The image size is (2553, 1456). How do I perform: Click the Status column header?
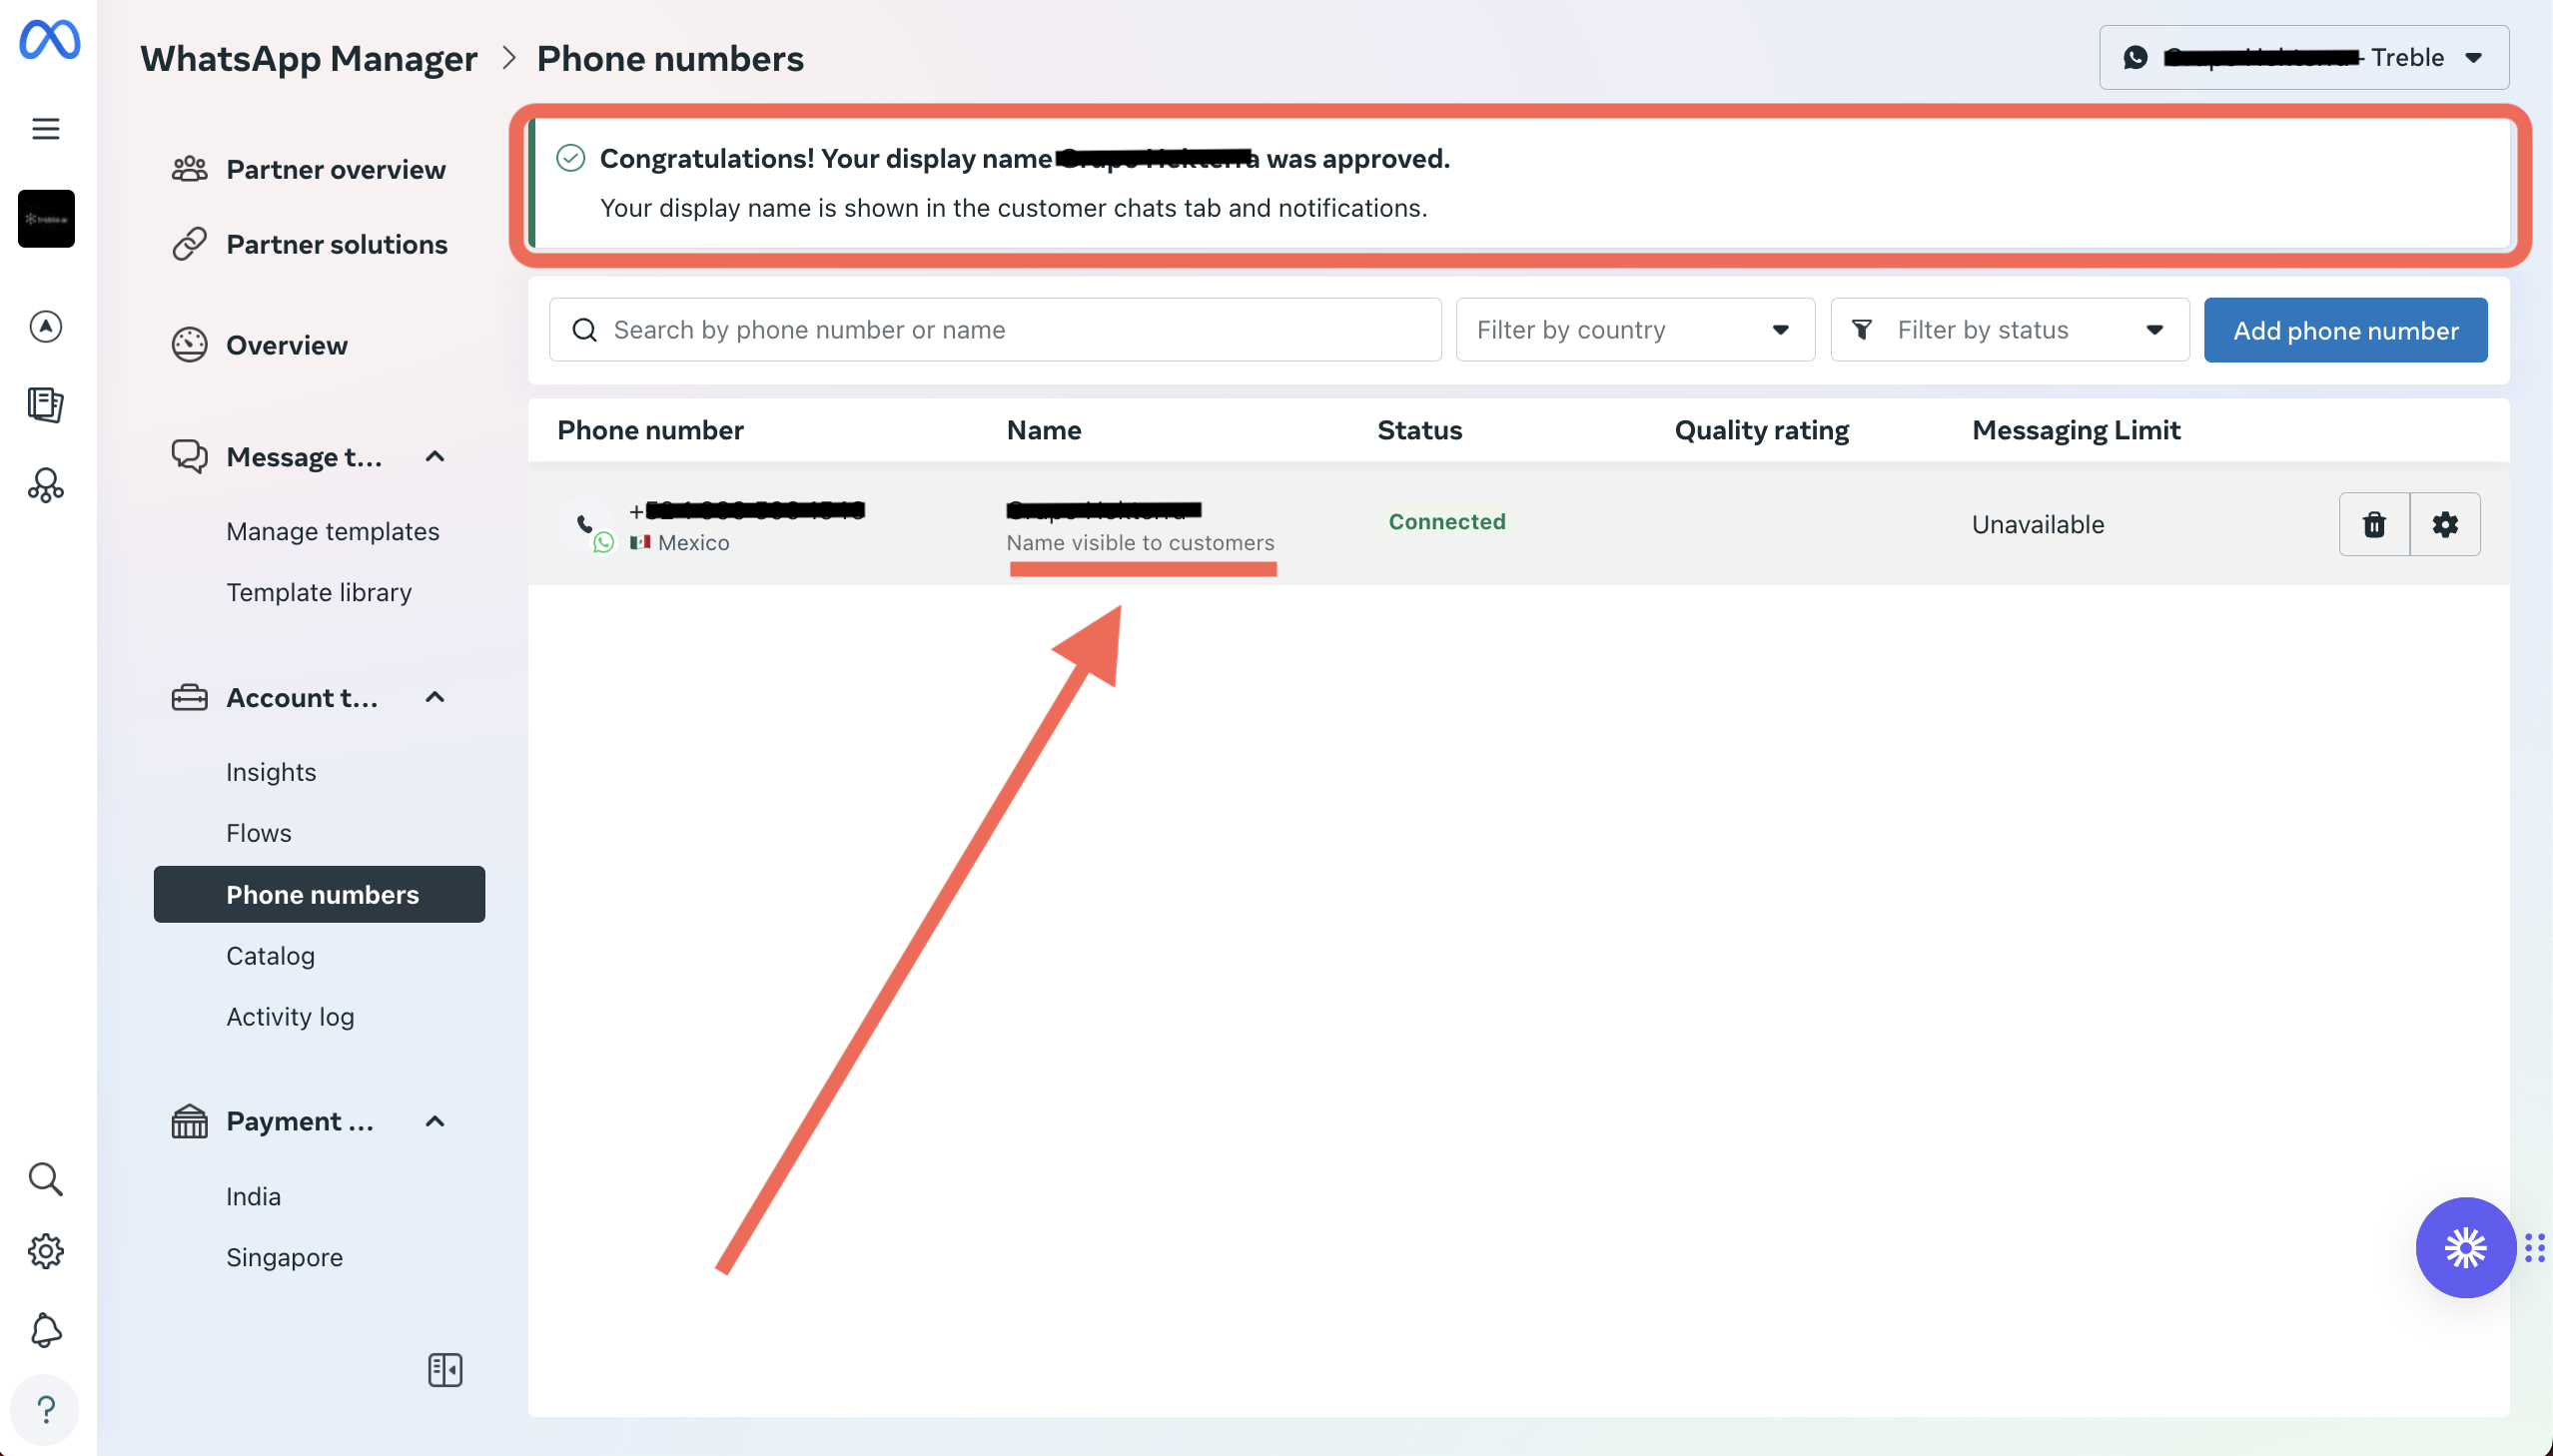[x=1419, y=430]
